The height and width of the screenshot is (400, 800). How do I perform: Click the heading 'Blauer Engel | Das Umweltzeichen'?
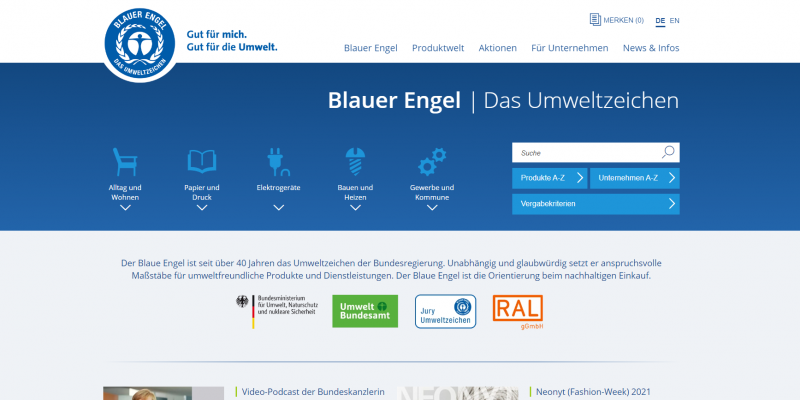pos(503,101)
